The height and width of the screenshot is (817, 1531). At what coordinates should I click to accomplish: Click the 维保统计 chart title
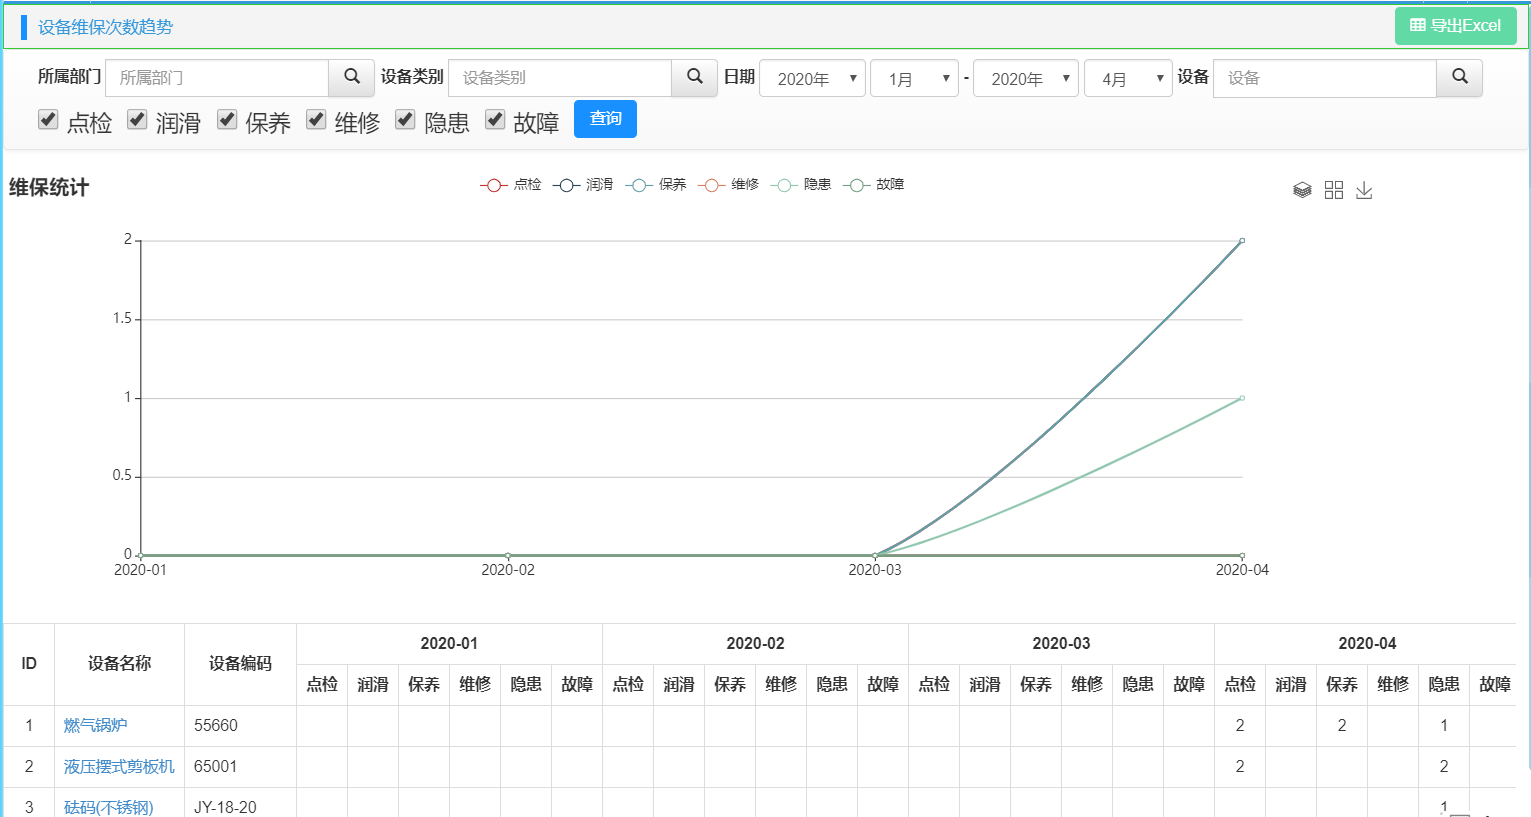tap(49, 187)
